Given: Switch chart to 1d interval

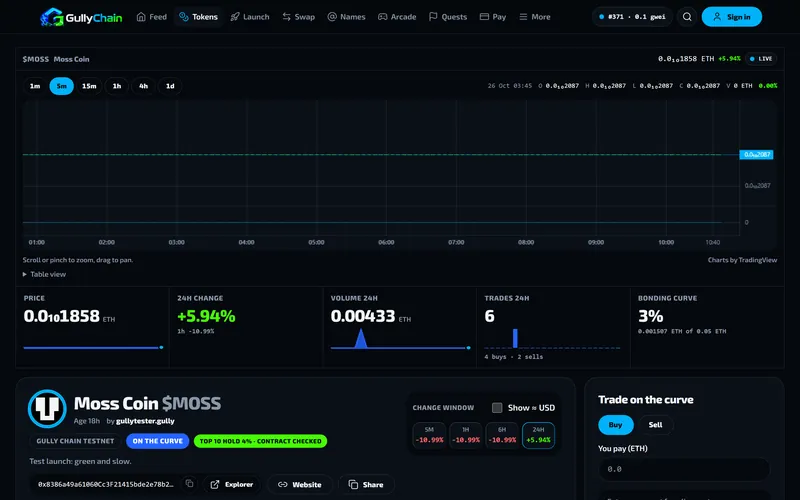Looking at the screenshot, I should click(170, 86).
